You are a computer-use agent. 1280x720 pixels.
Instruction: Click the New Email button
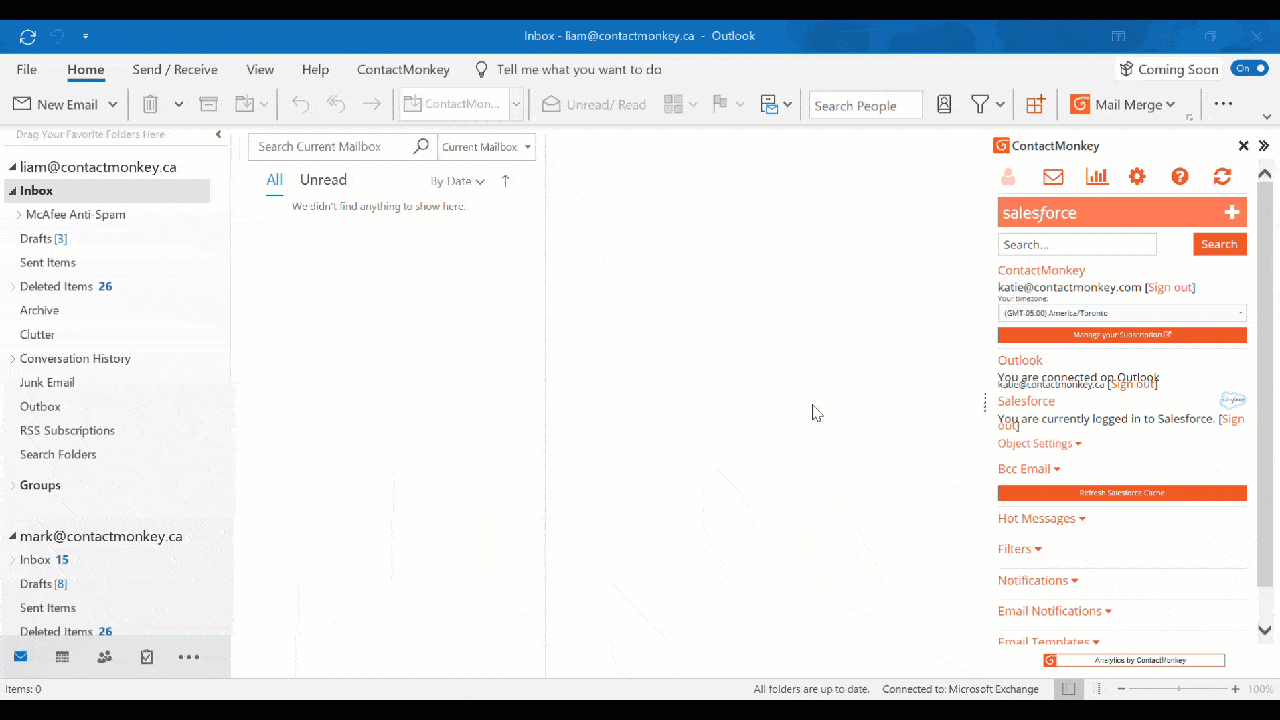coord(56,104)
